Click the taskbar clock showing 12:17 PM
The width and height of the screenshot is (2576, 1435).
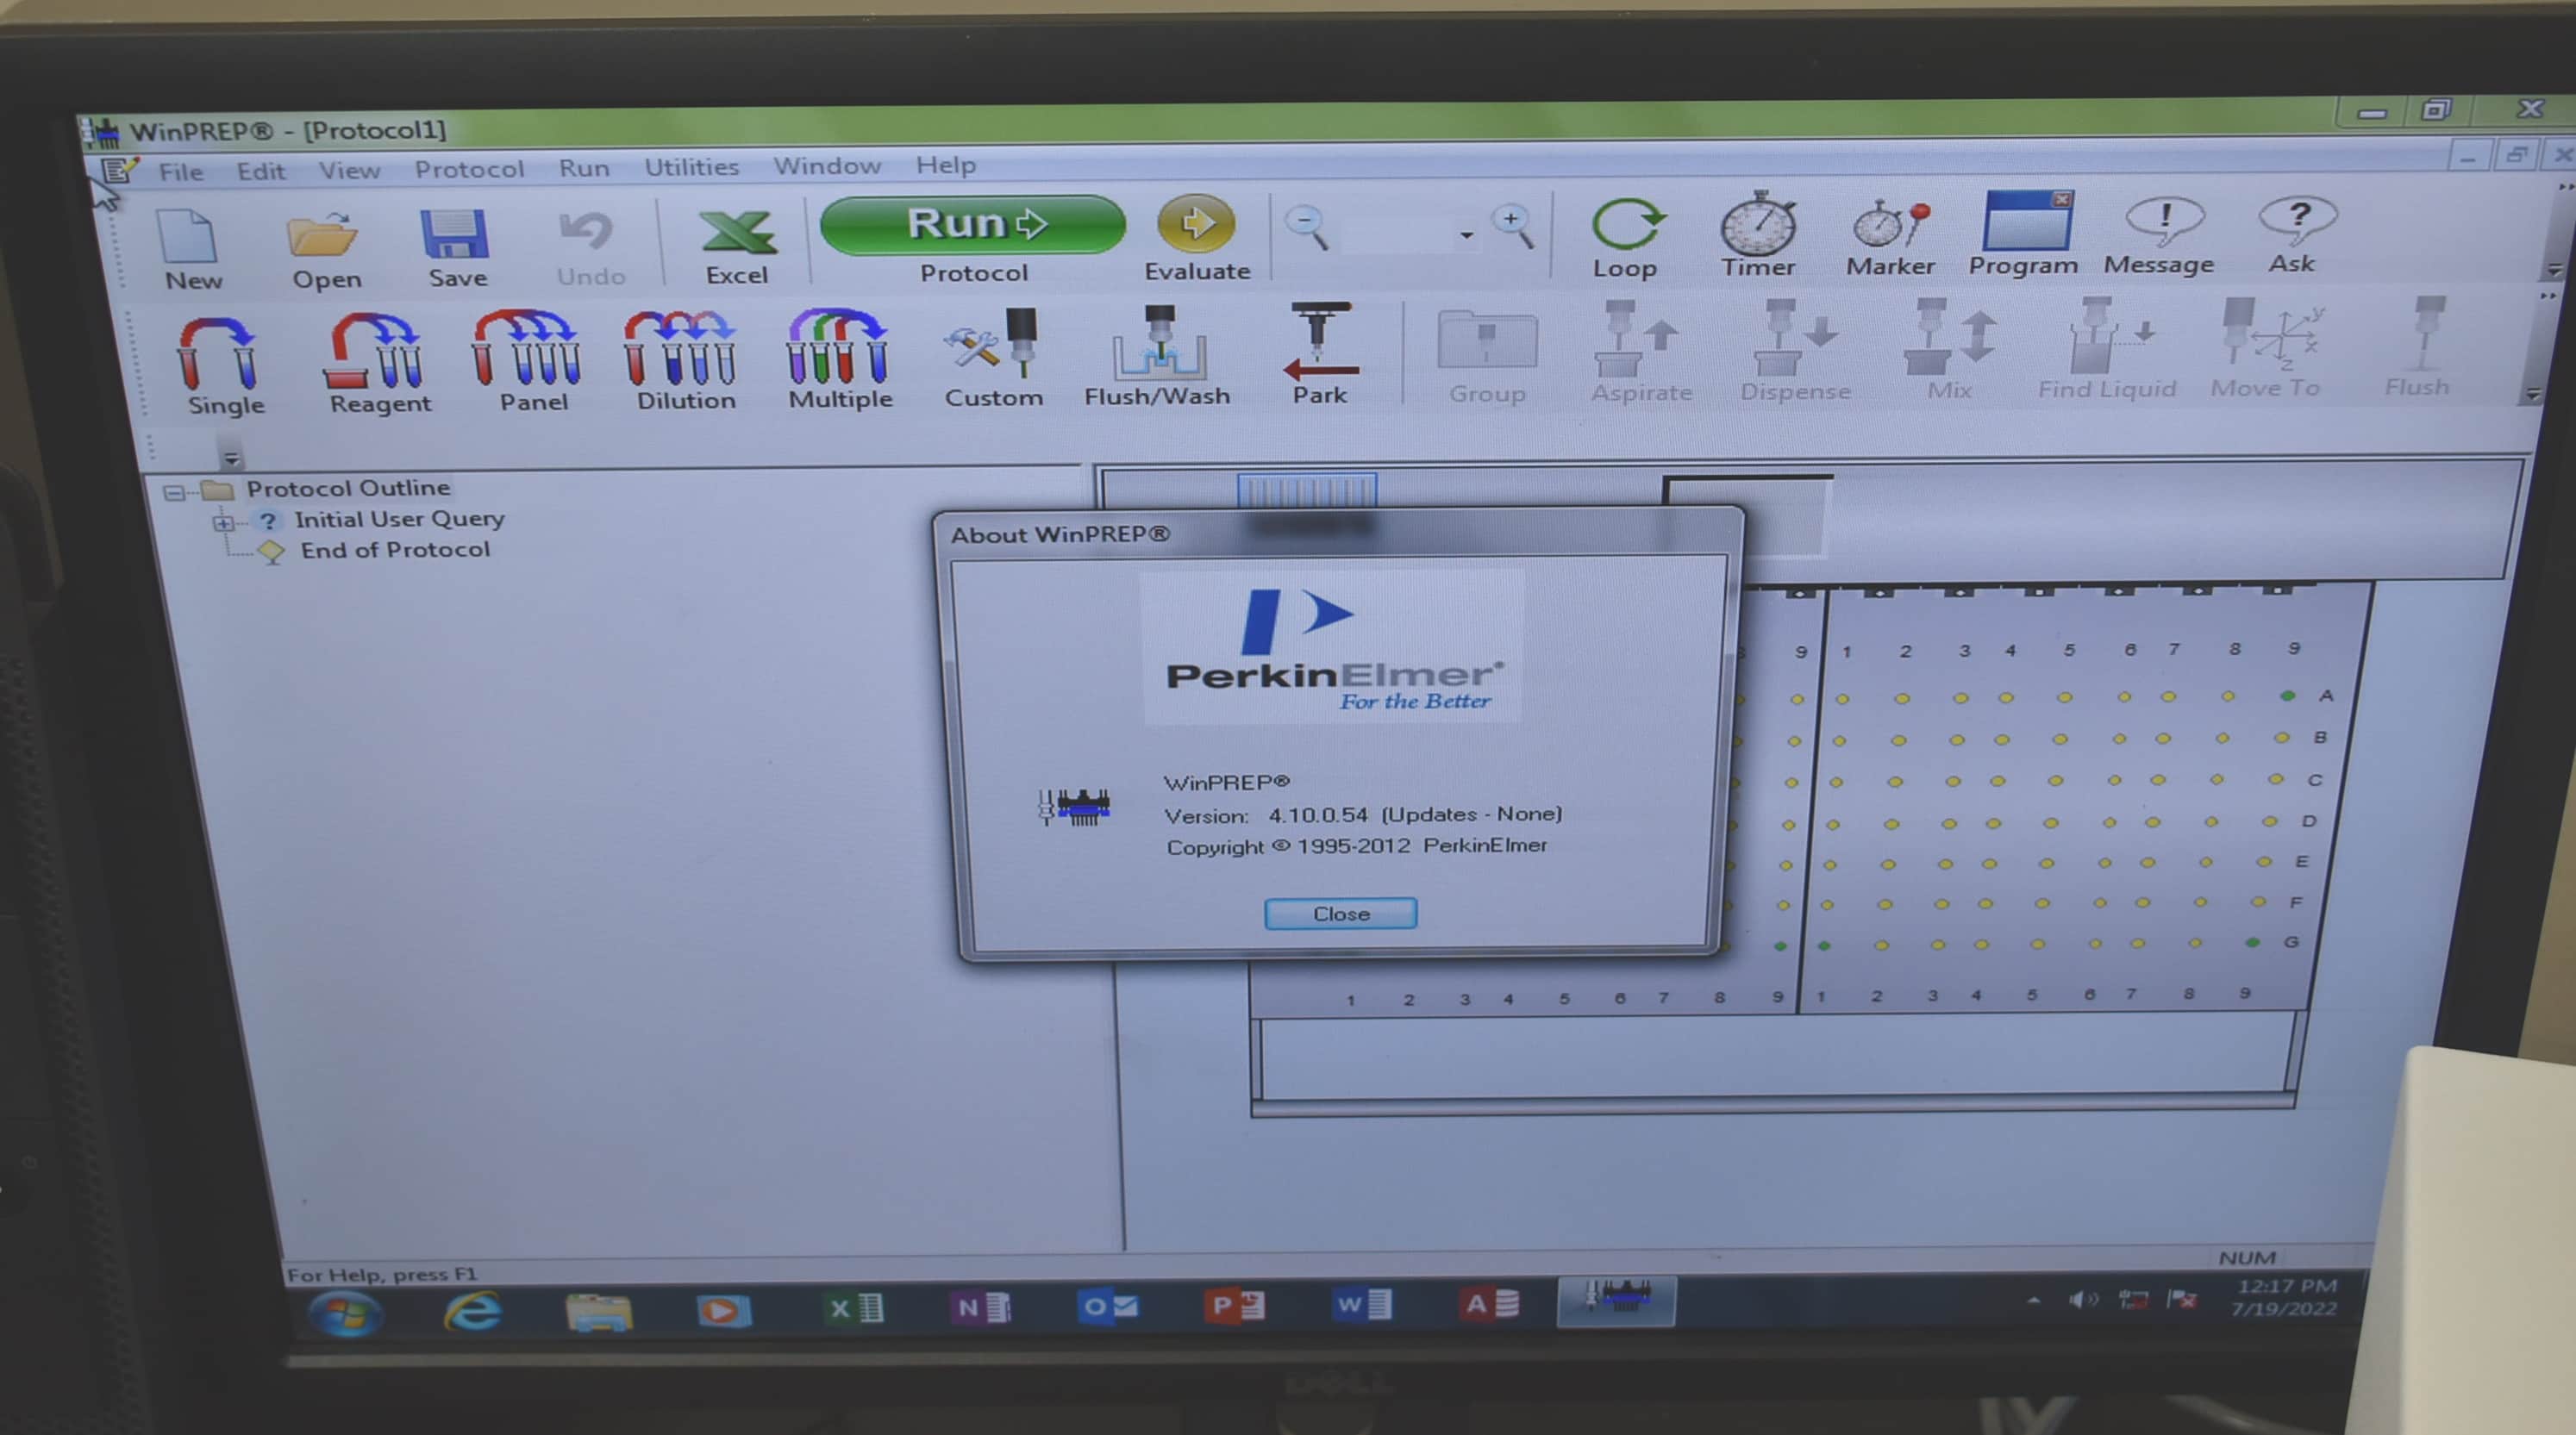2286,1297
